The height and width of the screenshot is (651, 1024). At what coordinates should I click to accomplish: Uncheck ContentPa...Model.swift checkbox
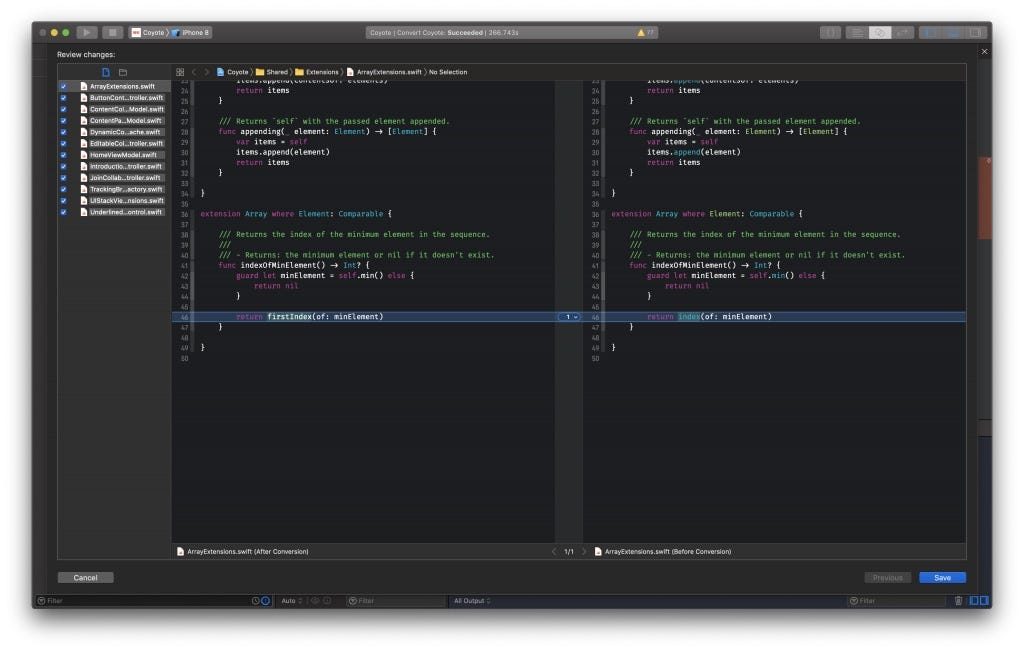pyautogui.click(x=63, y=121)
